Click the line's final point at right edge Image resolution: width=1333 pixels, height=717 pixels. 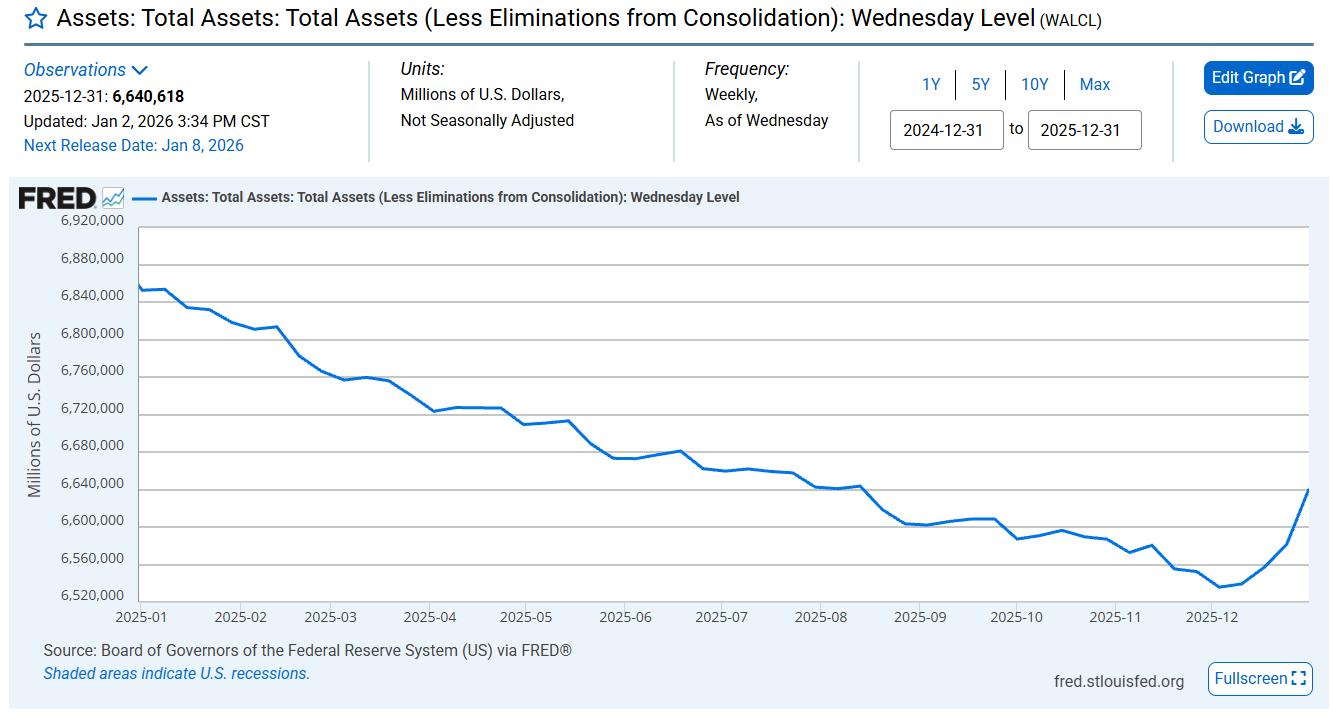click(1308, 490)
